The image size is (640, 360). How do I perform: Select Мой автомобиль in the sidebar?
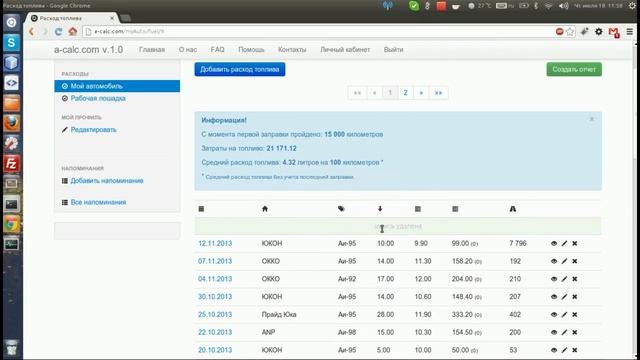[117, 86]
